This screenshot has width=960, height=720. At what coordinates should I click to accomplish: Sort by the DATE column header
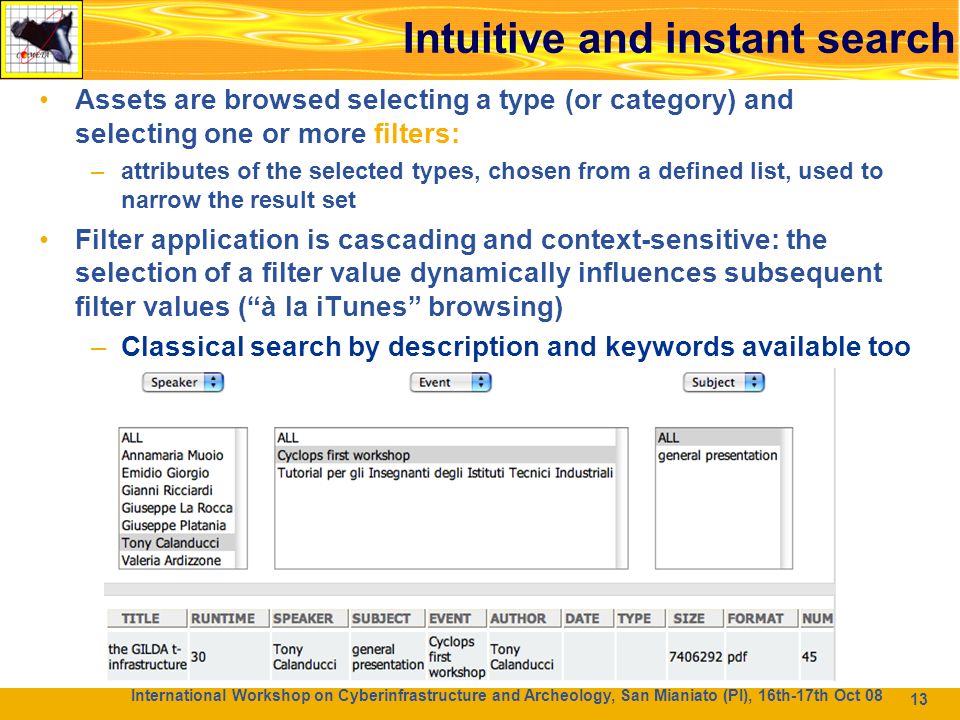point(588,618)
